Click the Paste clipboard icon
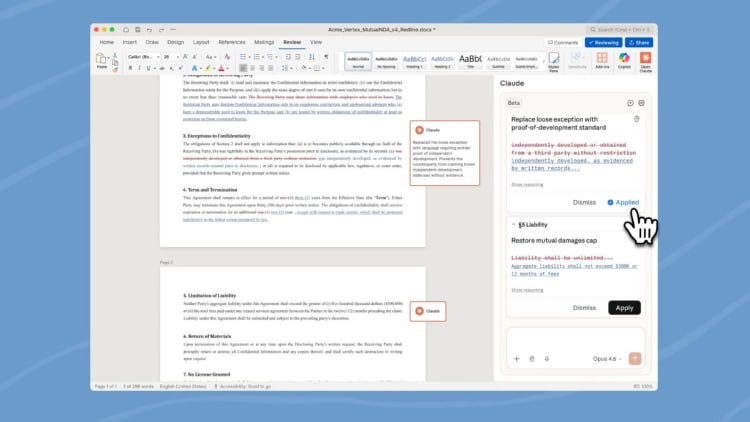Viewport: 750px width, 422px height. [x=101, y=60]
